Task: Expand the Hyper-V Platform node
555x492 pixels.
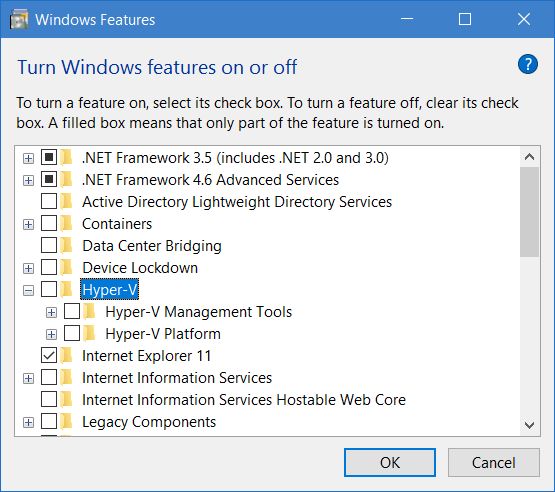Action: point(51,334)
